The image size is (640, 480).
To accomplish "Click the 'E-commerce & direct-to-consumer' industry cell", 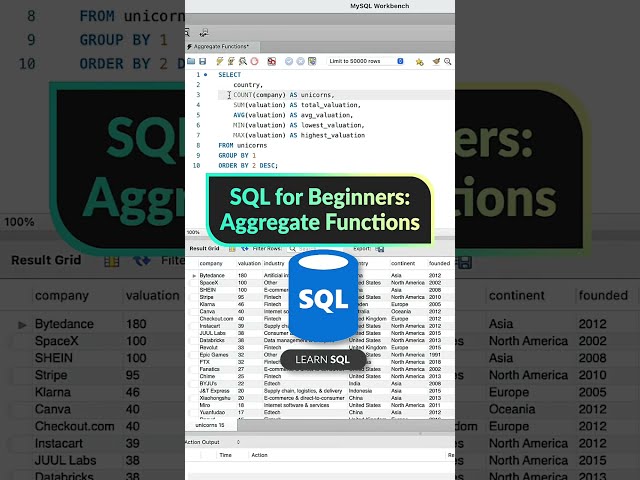I will (x=304, y=398).
